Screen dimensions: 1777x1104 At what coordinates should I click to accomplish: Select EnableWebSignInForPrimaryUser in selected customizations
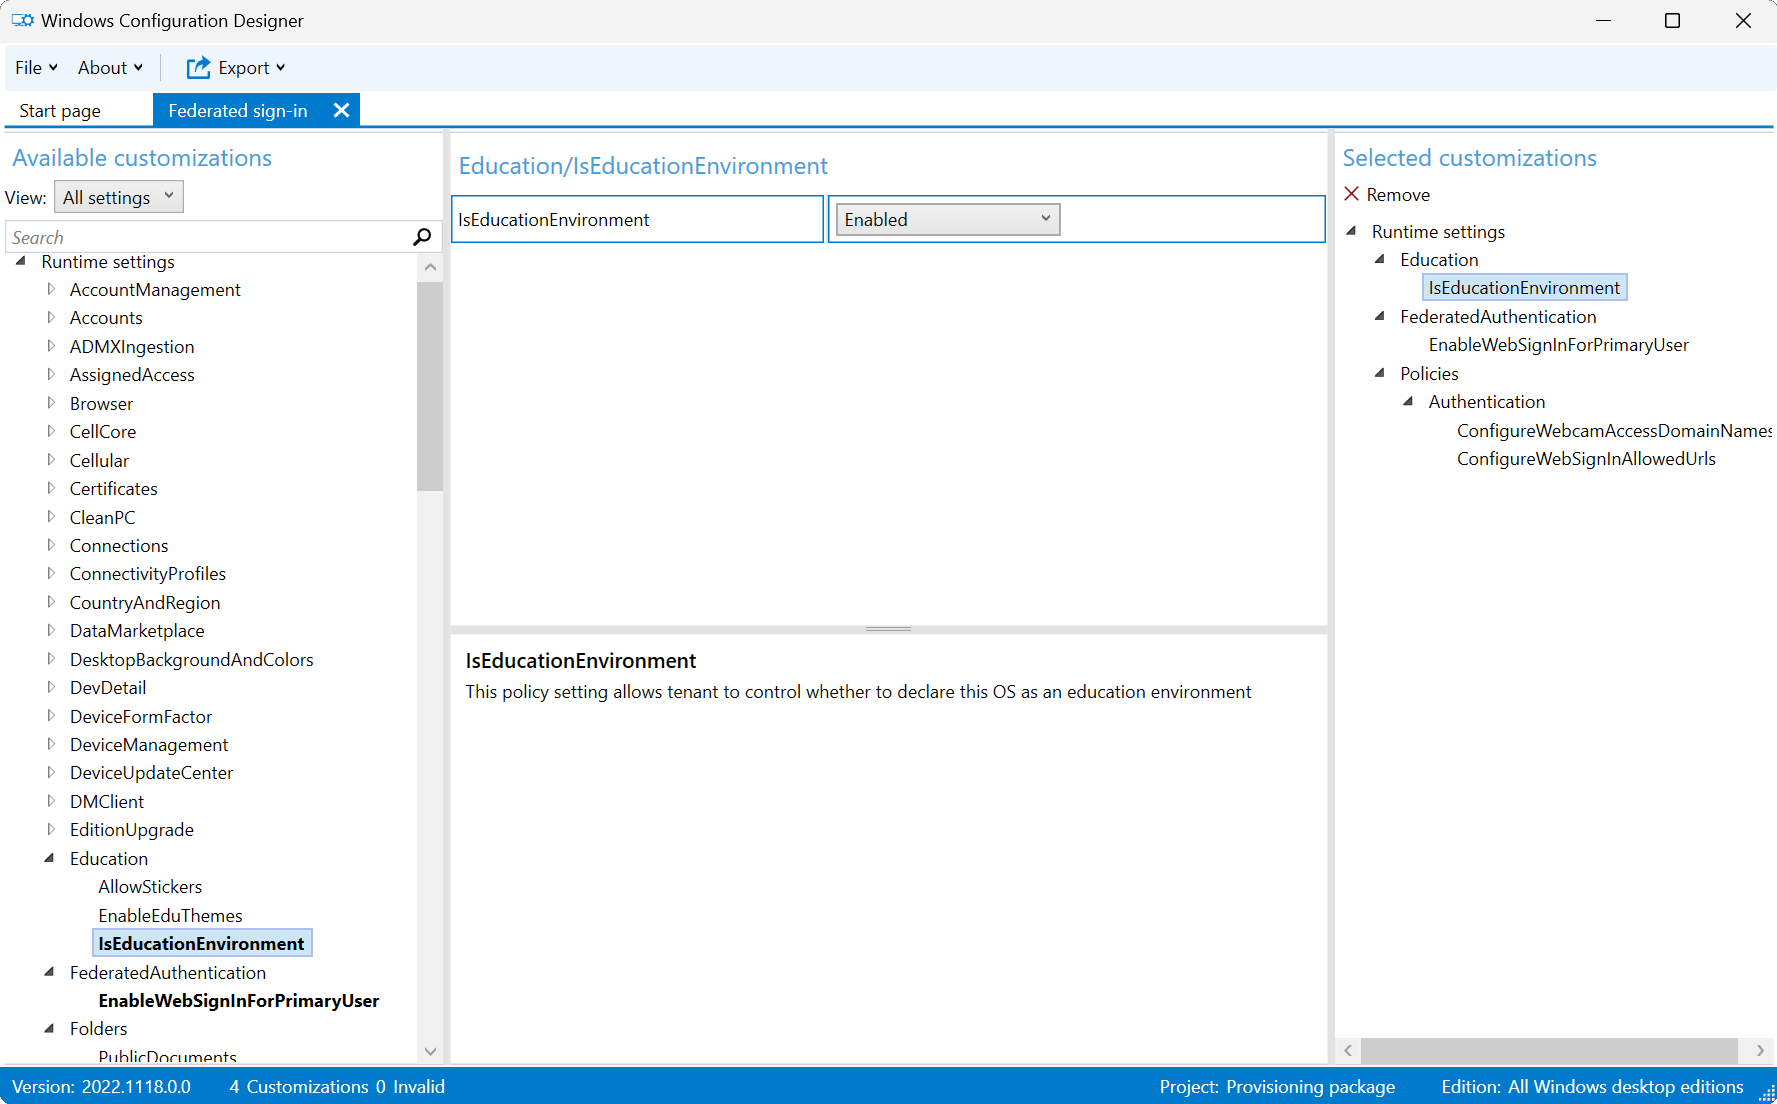pyautogui.click(x=1557, y=345)
